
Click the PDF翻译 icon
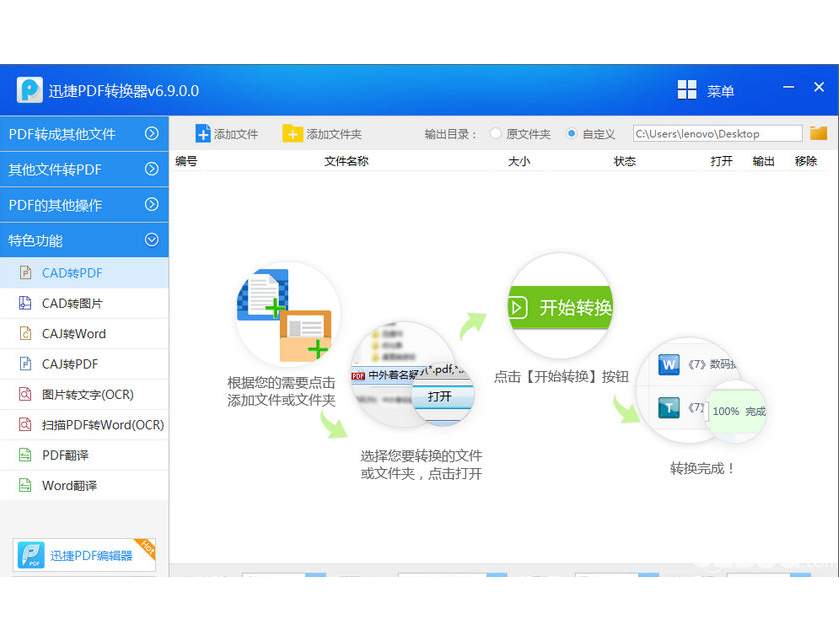click(x=25, y=455)
